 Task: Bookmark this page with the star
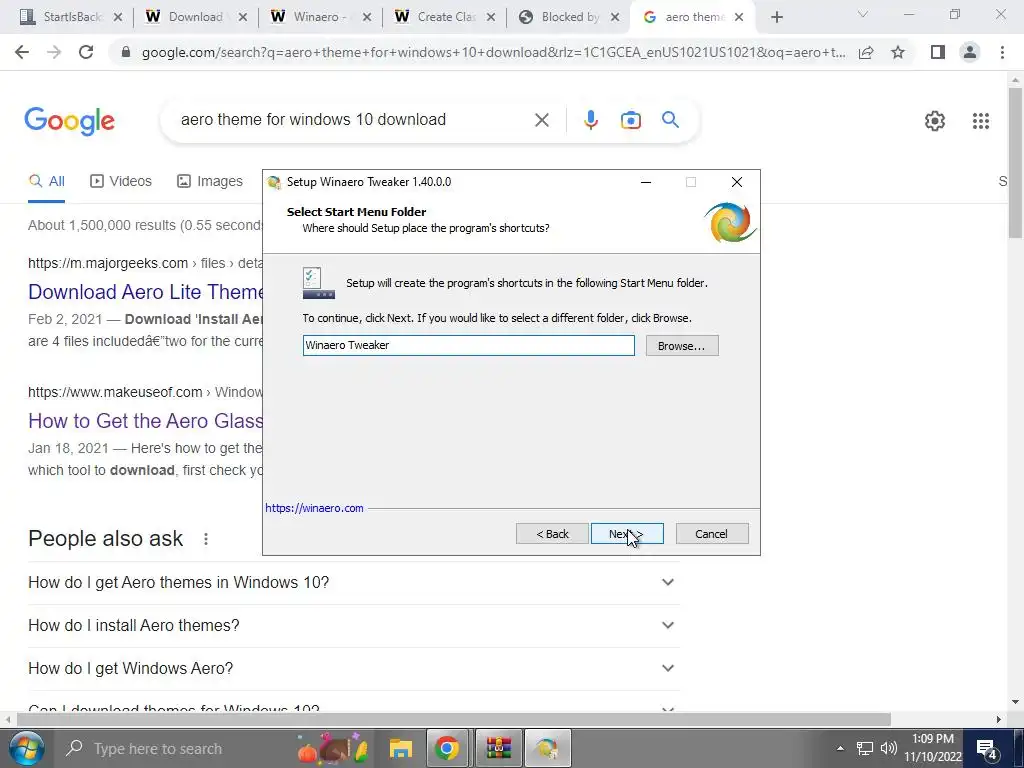tap(898, 52)
